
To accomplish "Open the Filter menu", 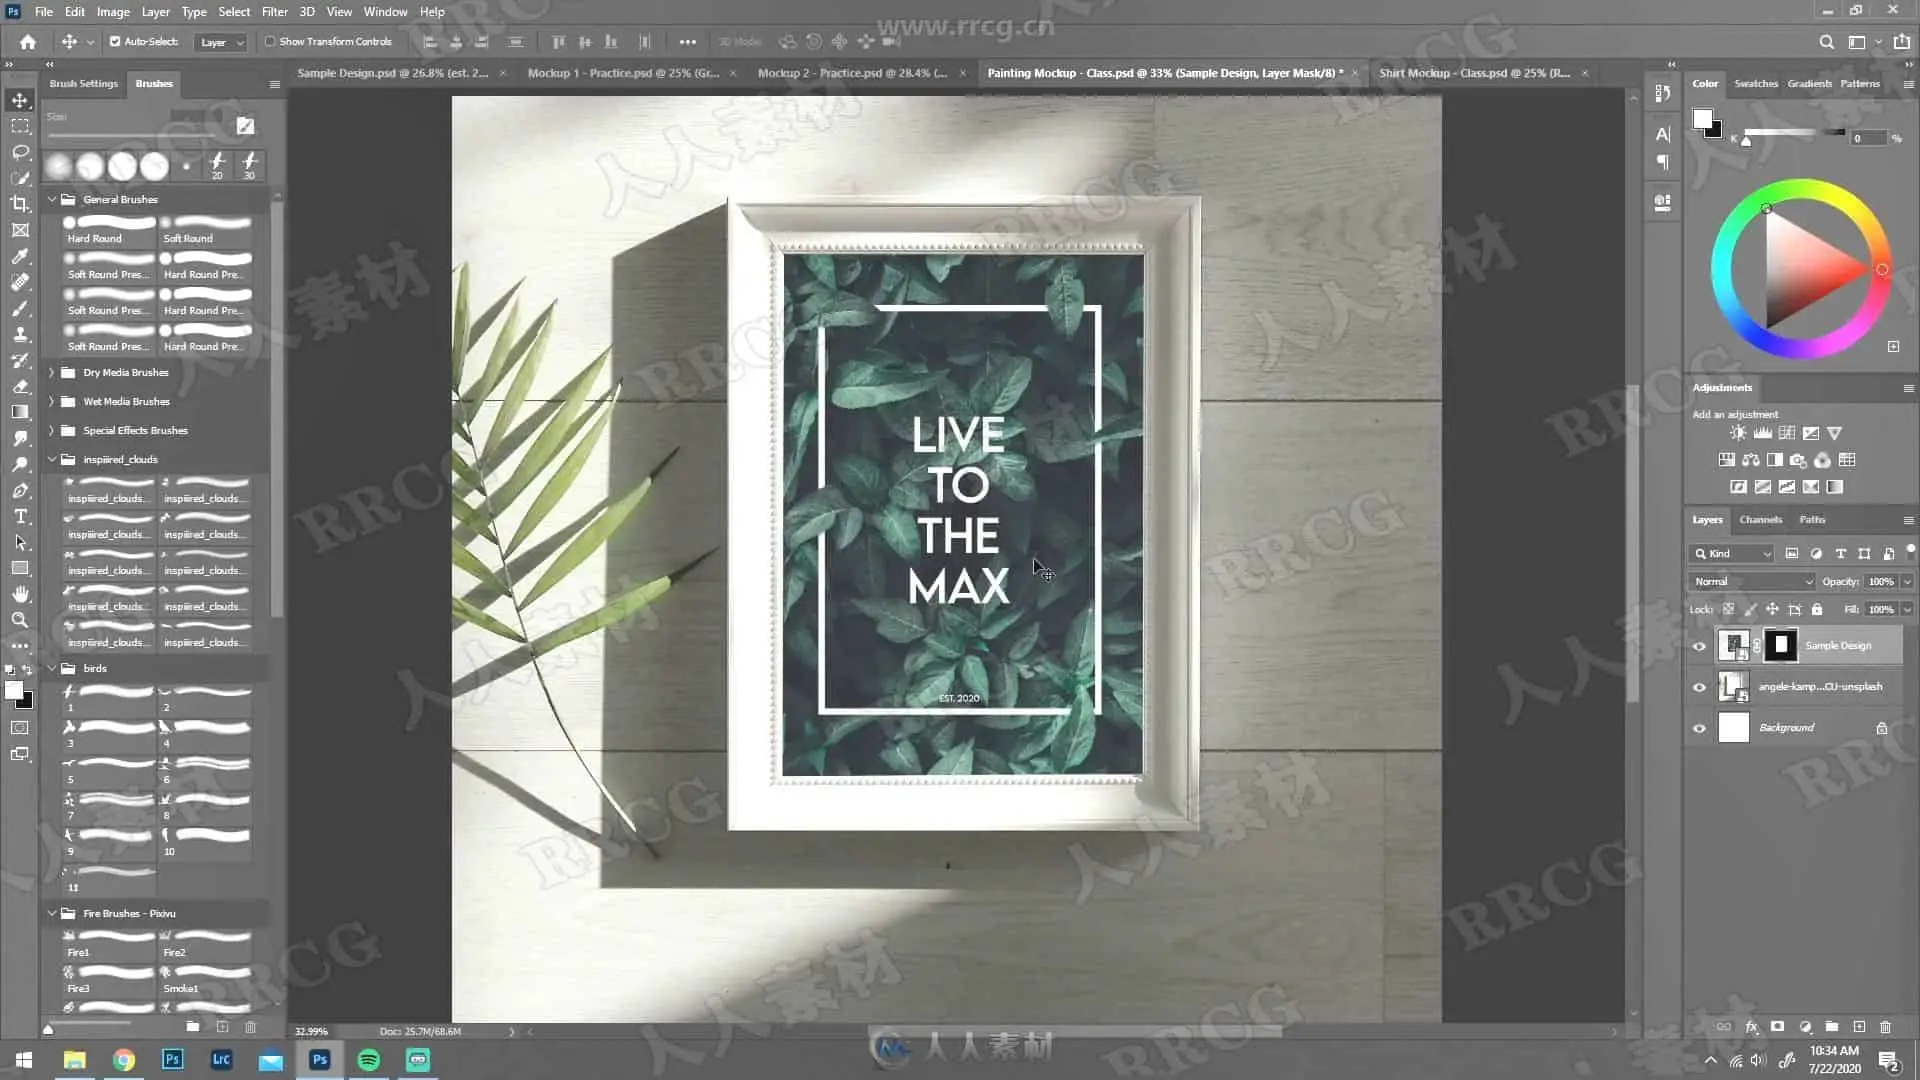I will click(274, 12).
